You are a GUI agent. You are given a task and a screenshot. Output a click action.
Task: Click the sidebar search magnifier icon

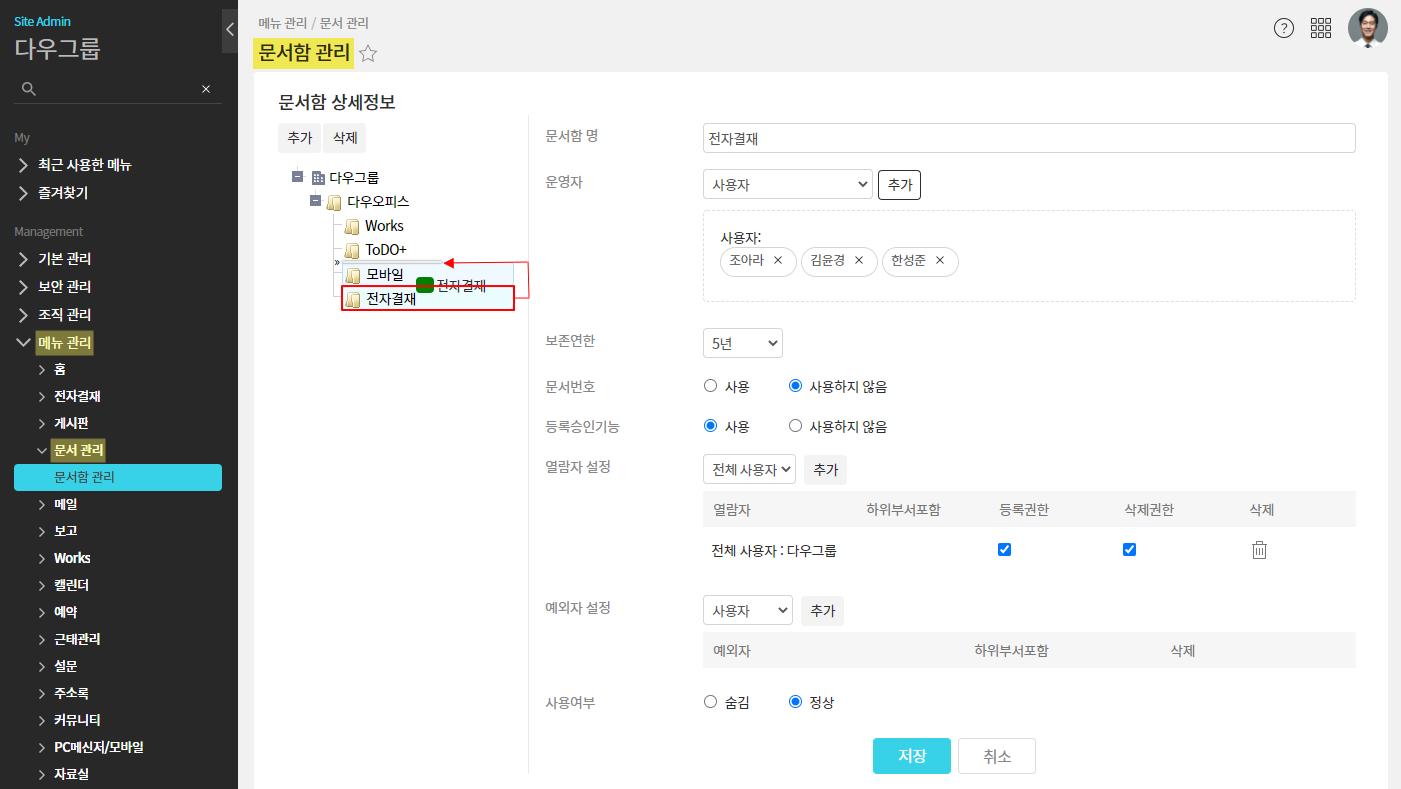pyautogui.click(x=29, y=89)
